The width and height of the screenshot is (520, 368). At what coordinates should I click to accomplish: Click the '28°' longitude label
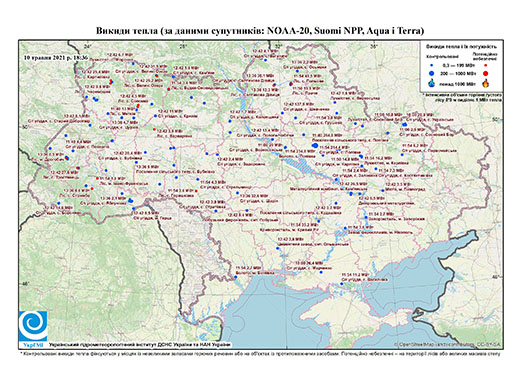pyautogui.click(x=183, y=46)
